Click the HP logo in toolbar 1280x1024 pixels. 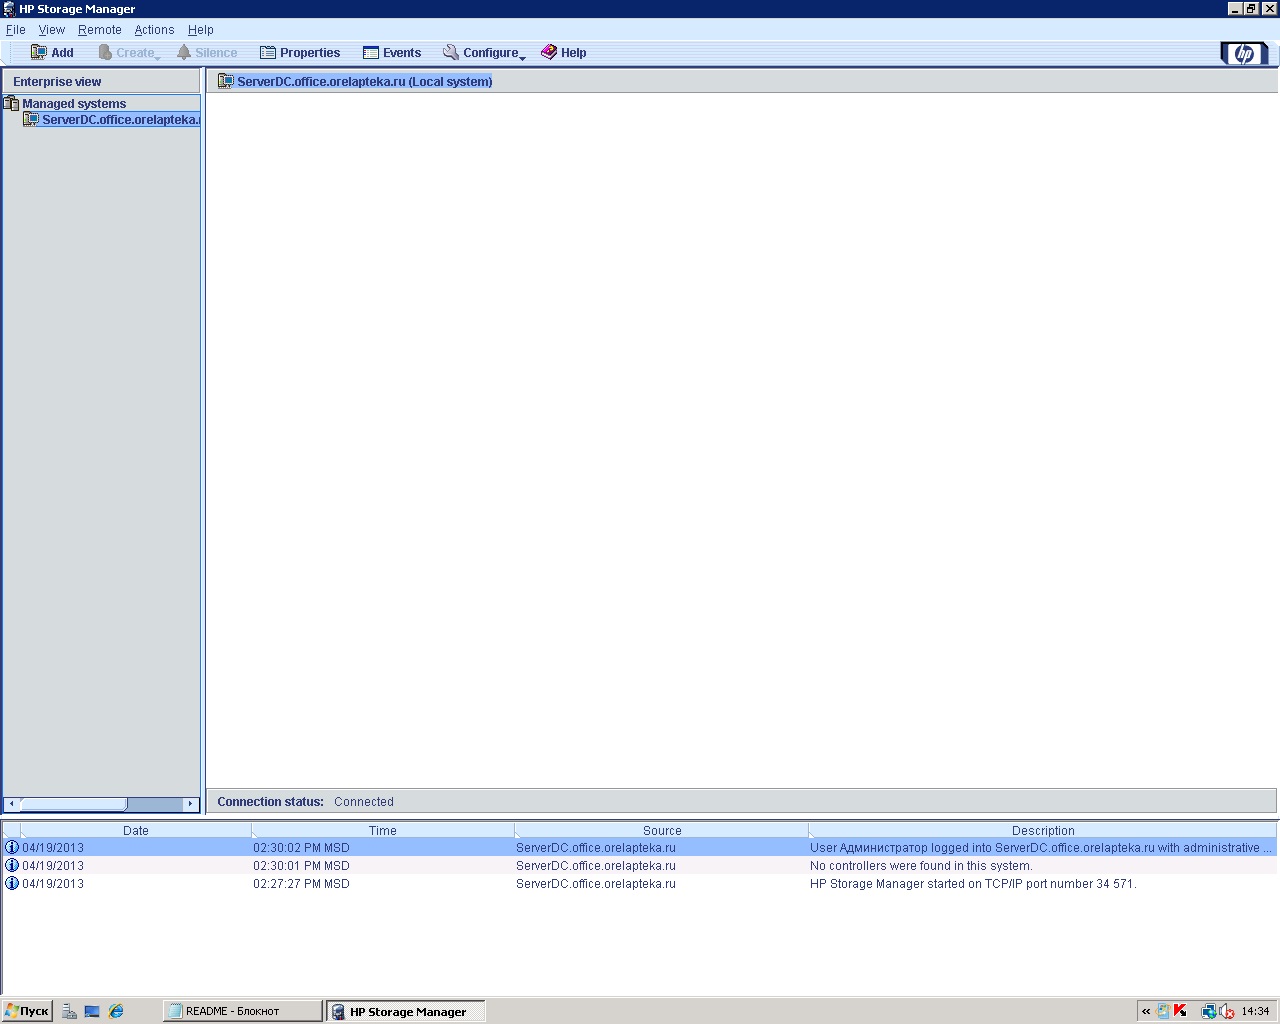[x=1244, y=53]
